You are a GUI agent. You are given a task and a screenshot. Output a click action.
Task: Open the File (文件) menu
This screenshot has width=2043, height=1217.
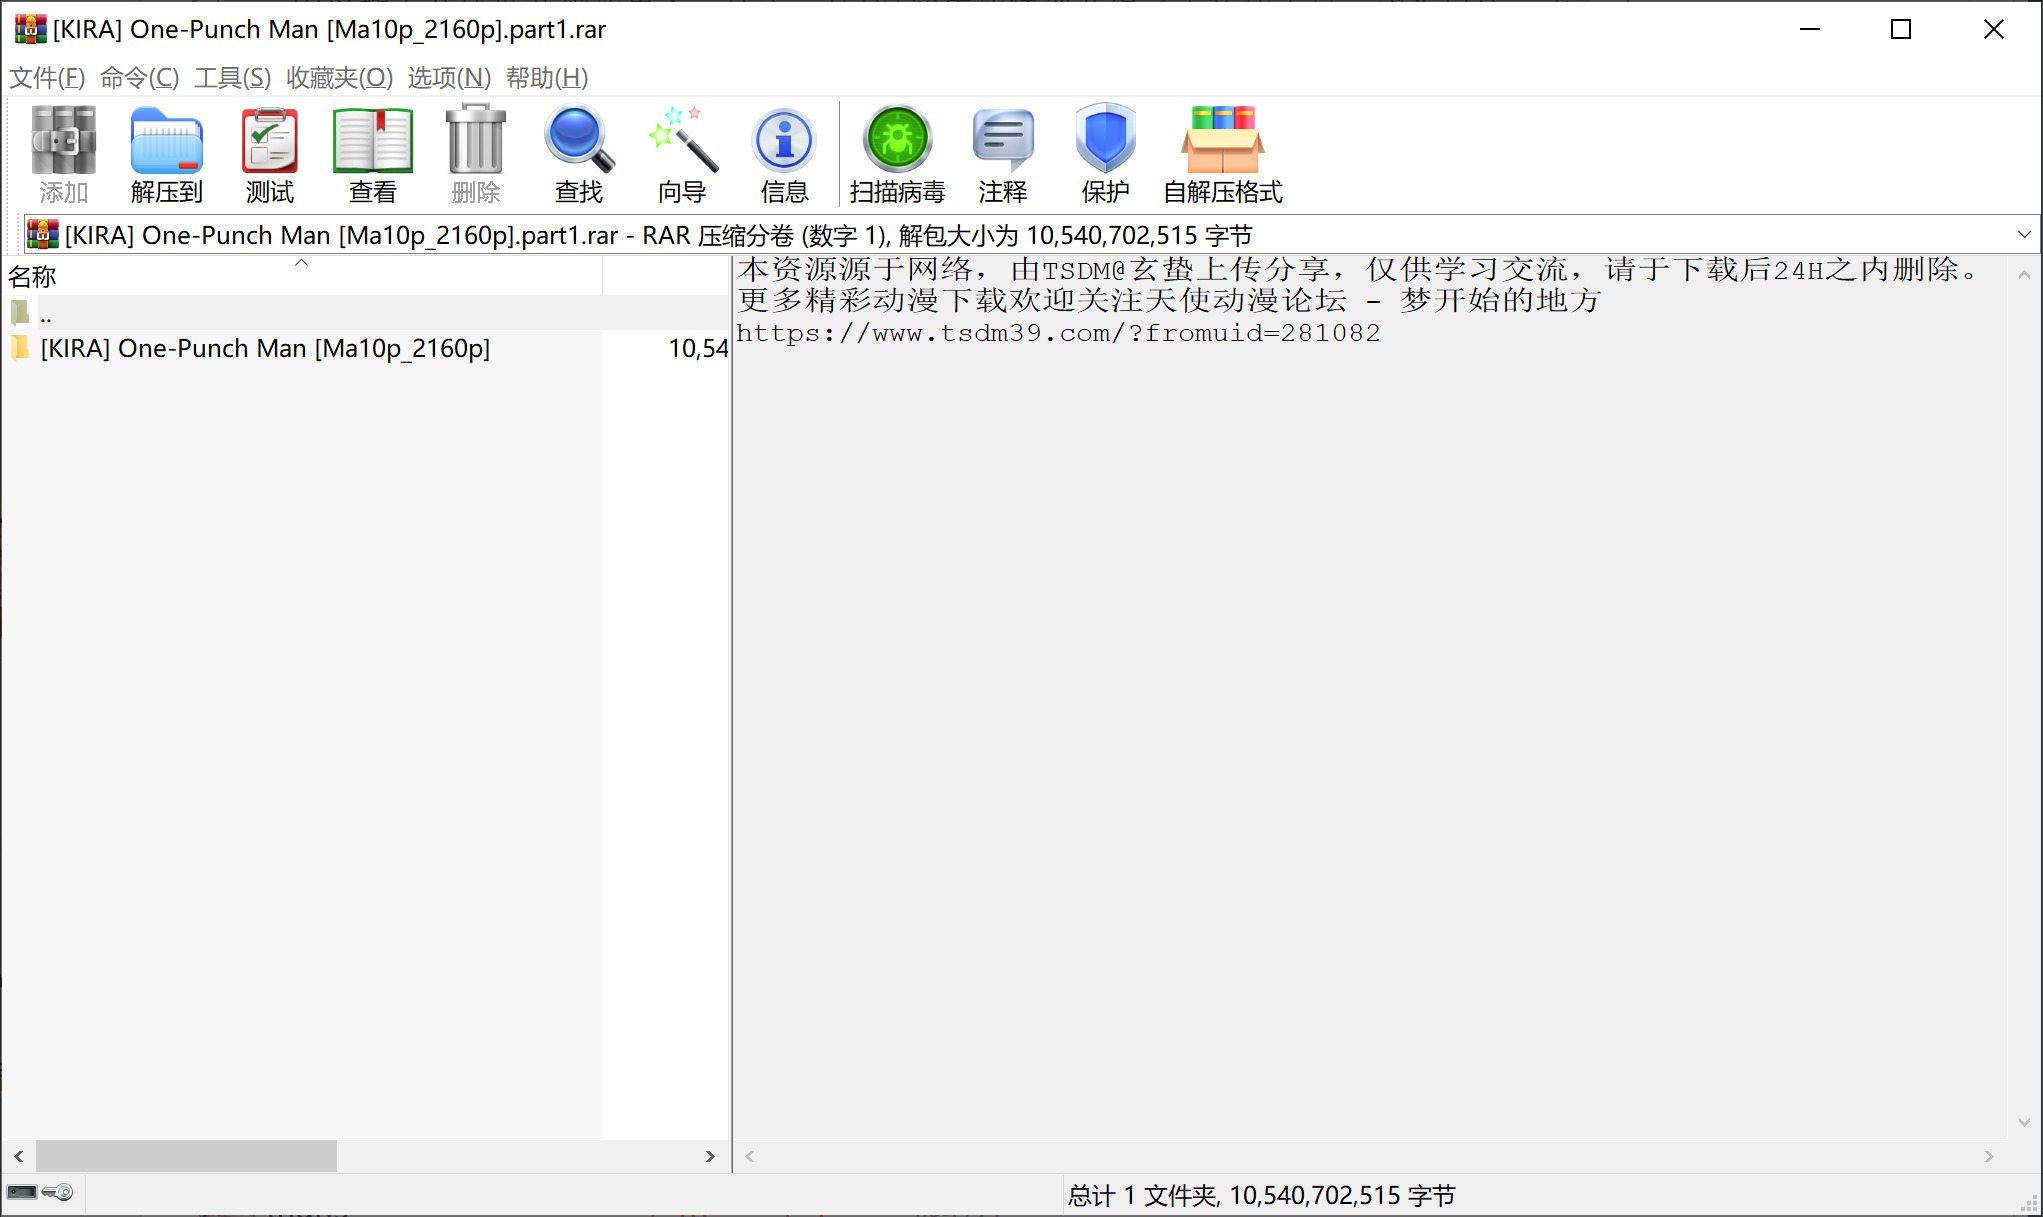(x=47, y=78)
